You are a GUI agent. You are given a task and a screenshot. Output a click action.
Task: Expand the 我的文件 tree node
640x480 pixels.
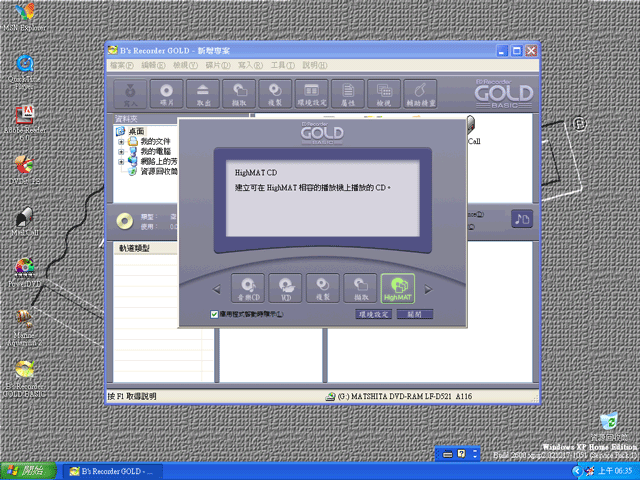click(x=121, y=142)
